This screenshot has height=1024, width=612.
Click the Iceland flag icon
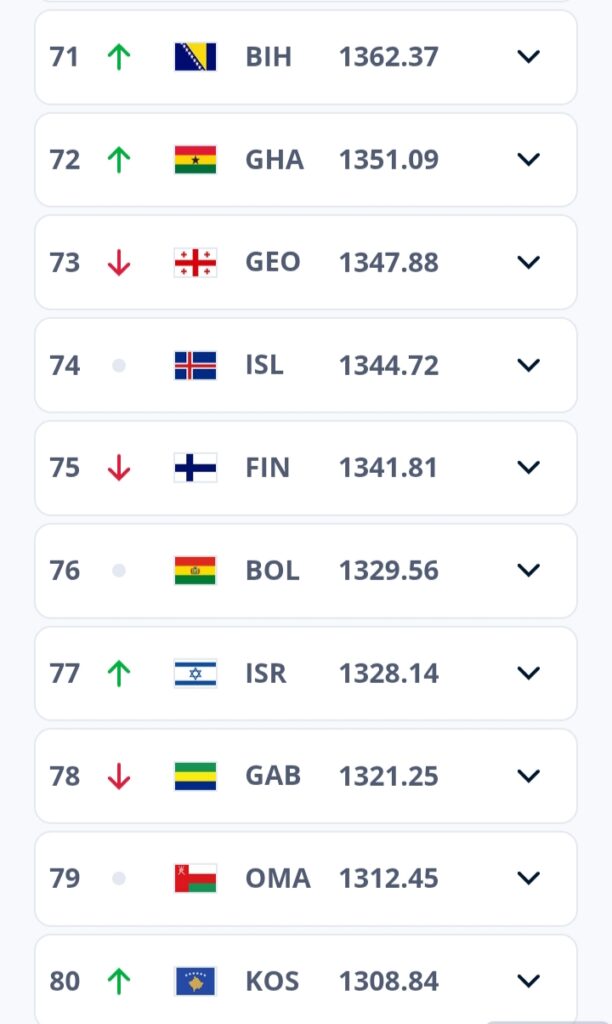(x=195, y=365)
